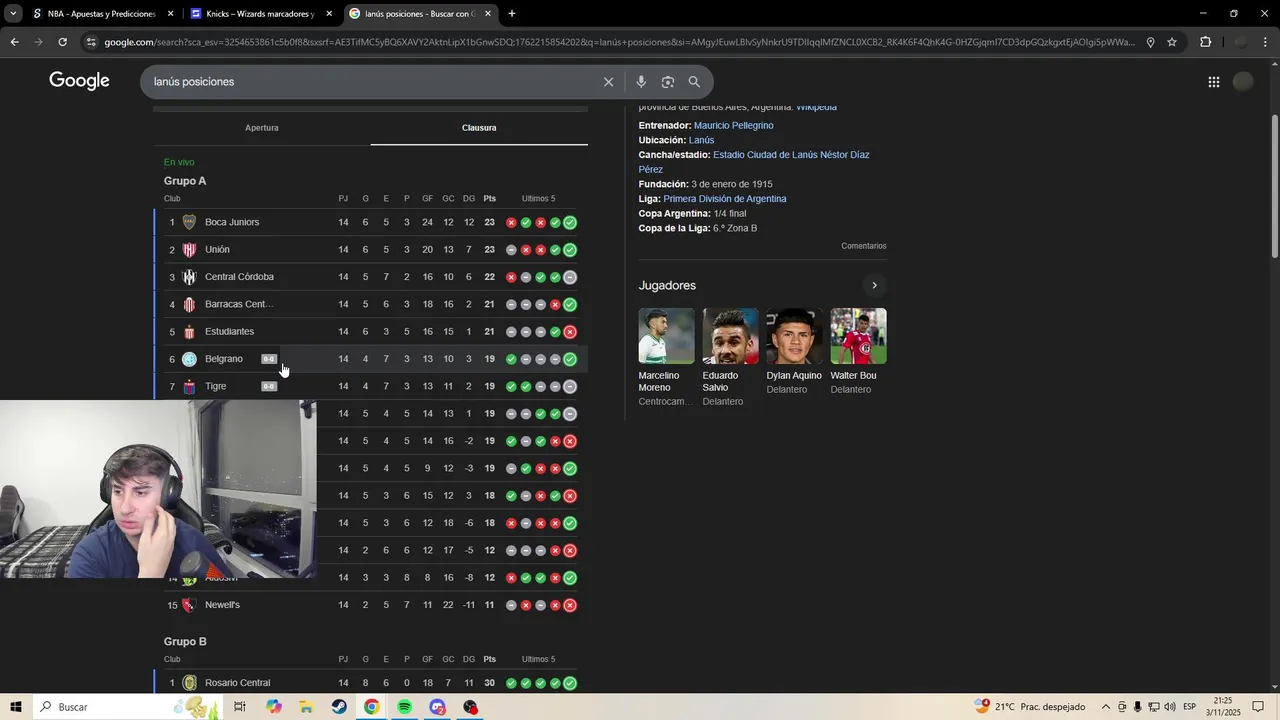Open Marcelino Moreno player photo

(x=666, y=336)
